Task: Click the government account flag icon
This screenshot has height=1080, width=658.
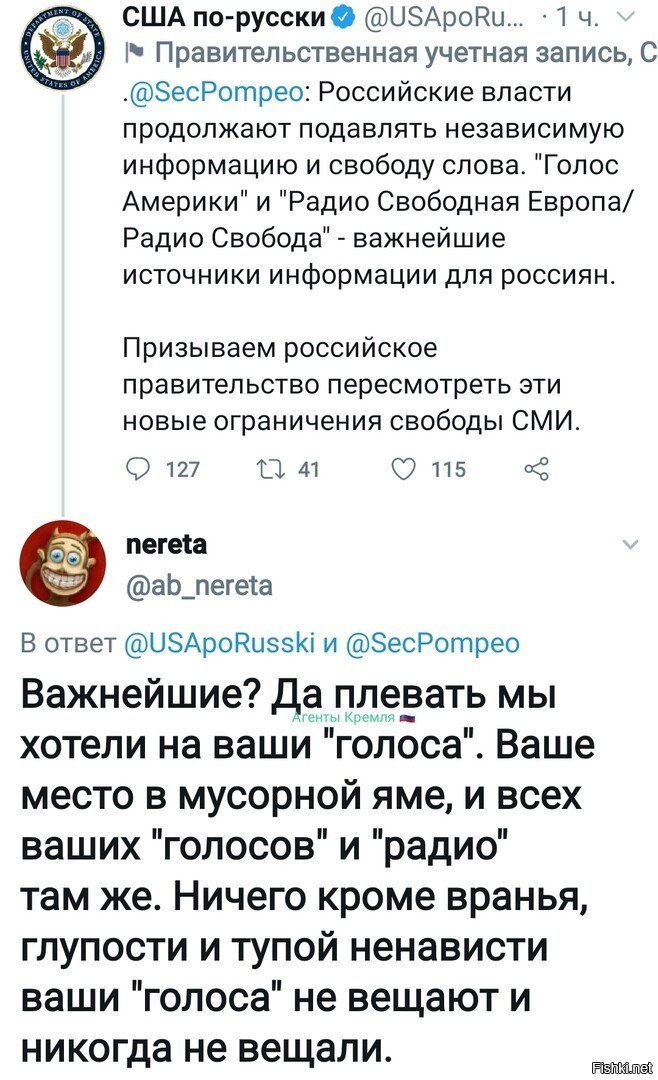Action: (x=133, y=54)
